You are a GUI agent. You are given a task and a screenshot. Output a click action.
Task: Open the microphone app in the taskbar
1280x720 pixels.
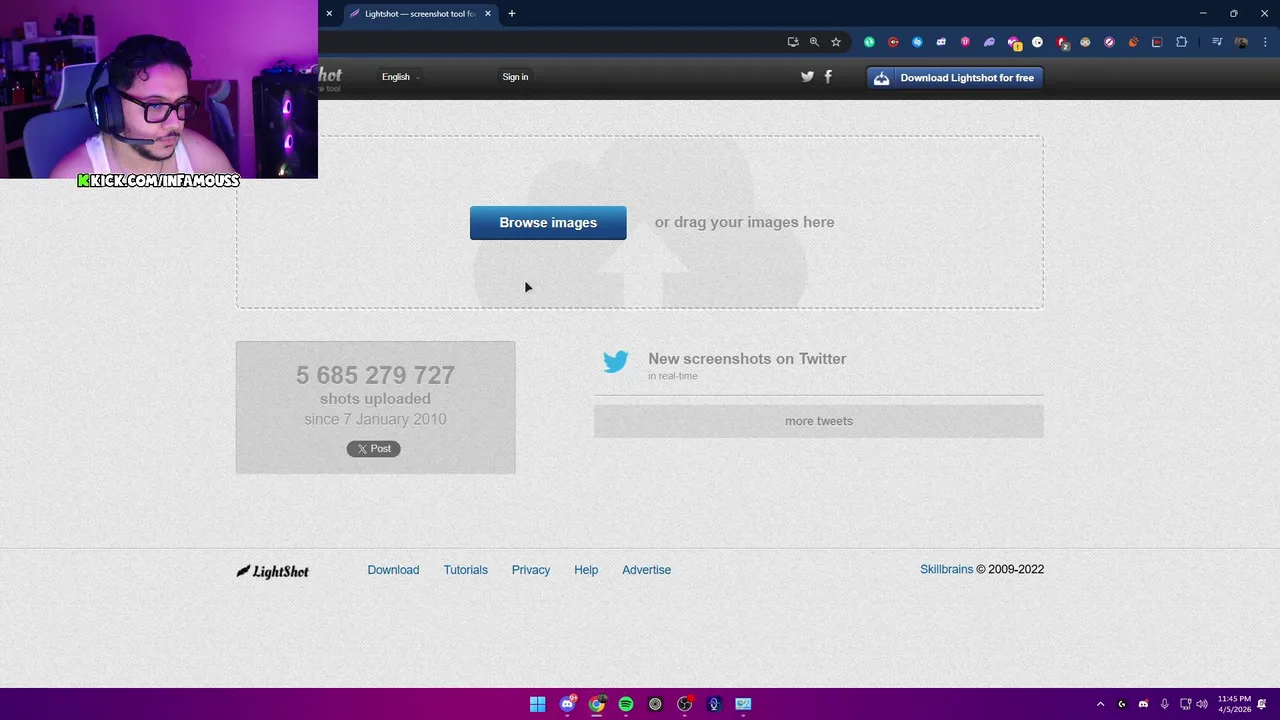coord(714,704)
